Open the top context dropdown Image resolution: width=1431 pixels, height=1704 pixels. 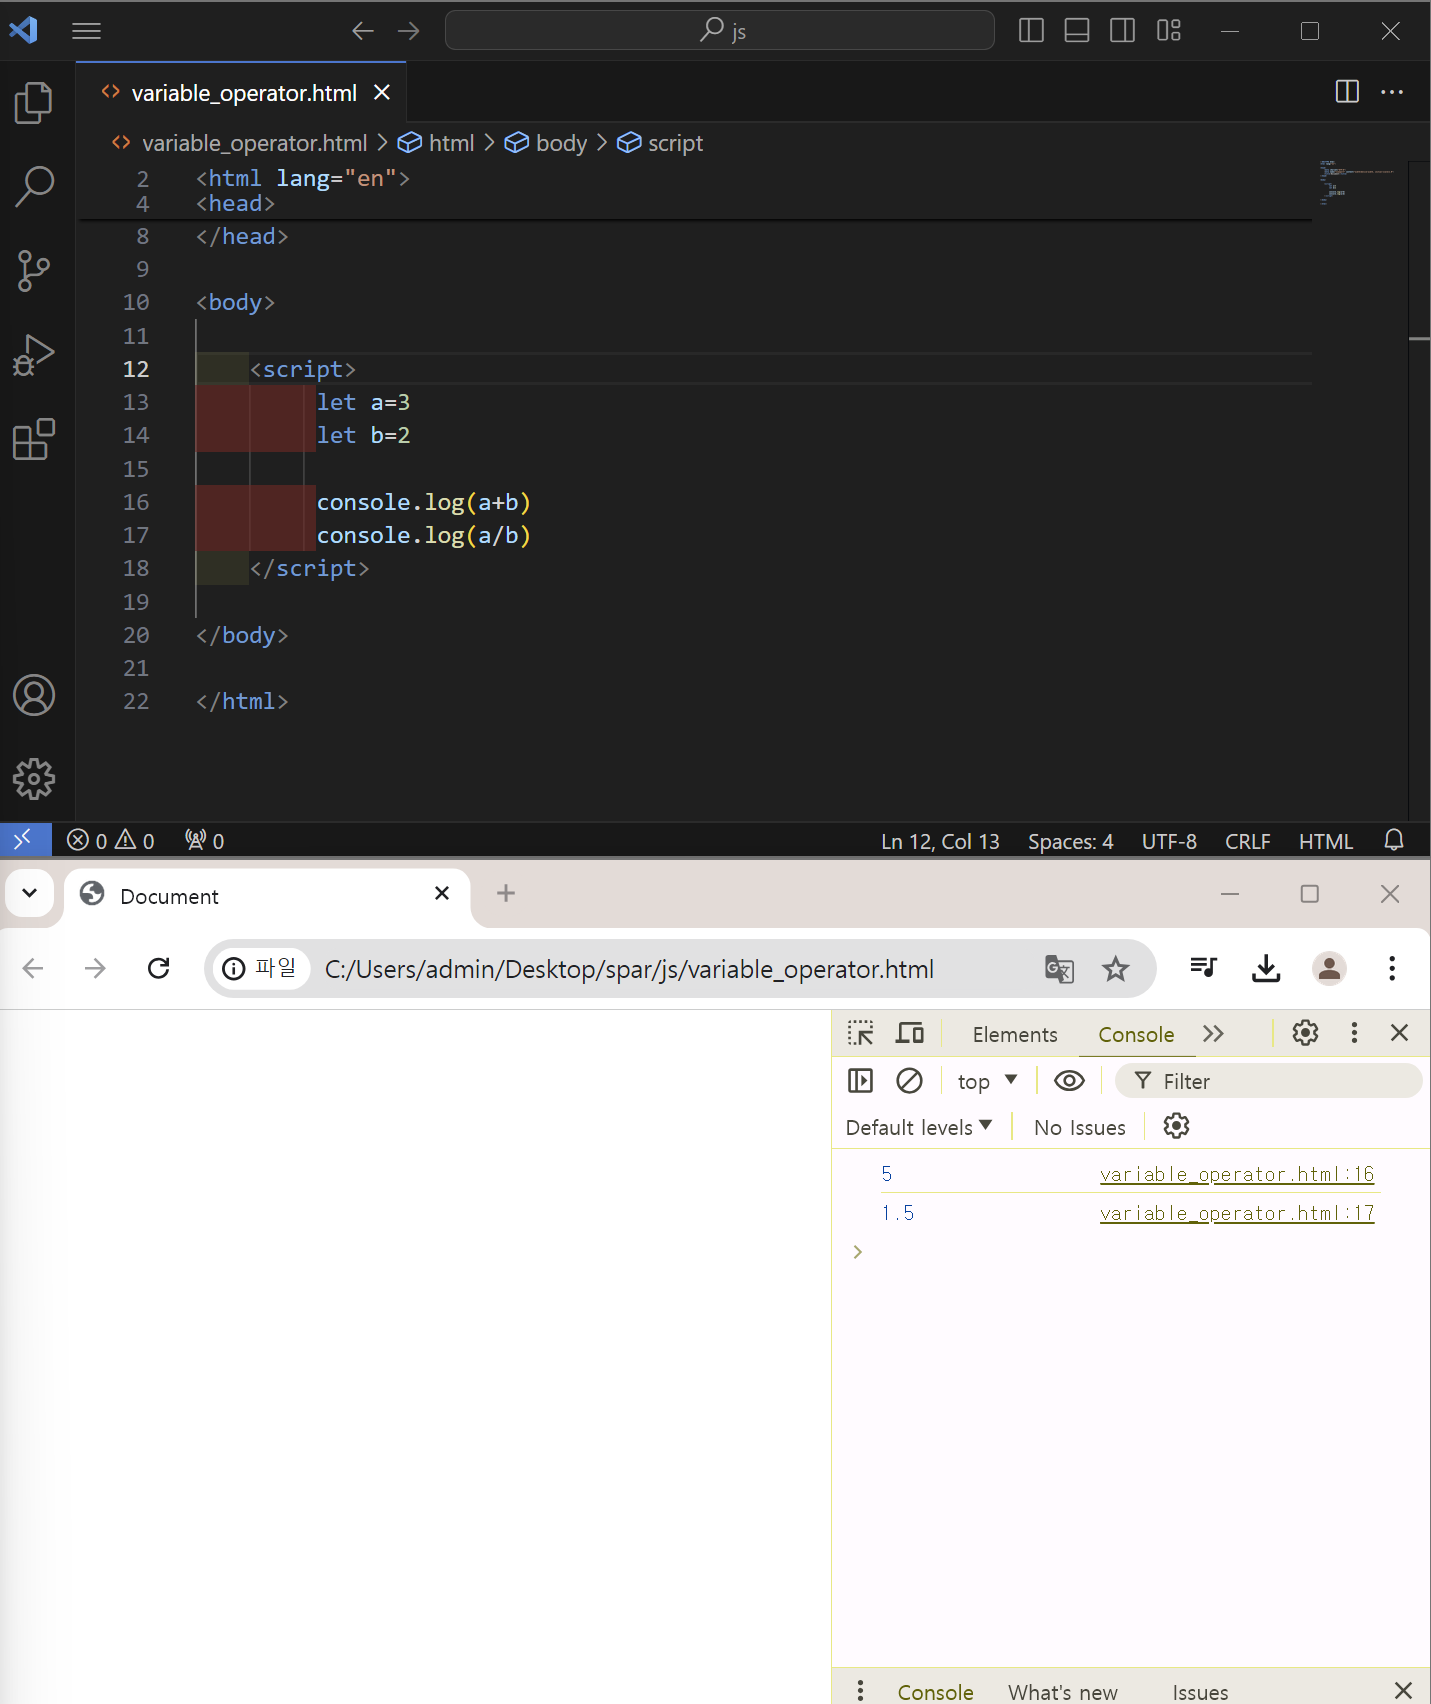pyautogui.click(x=987, y=1081)
